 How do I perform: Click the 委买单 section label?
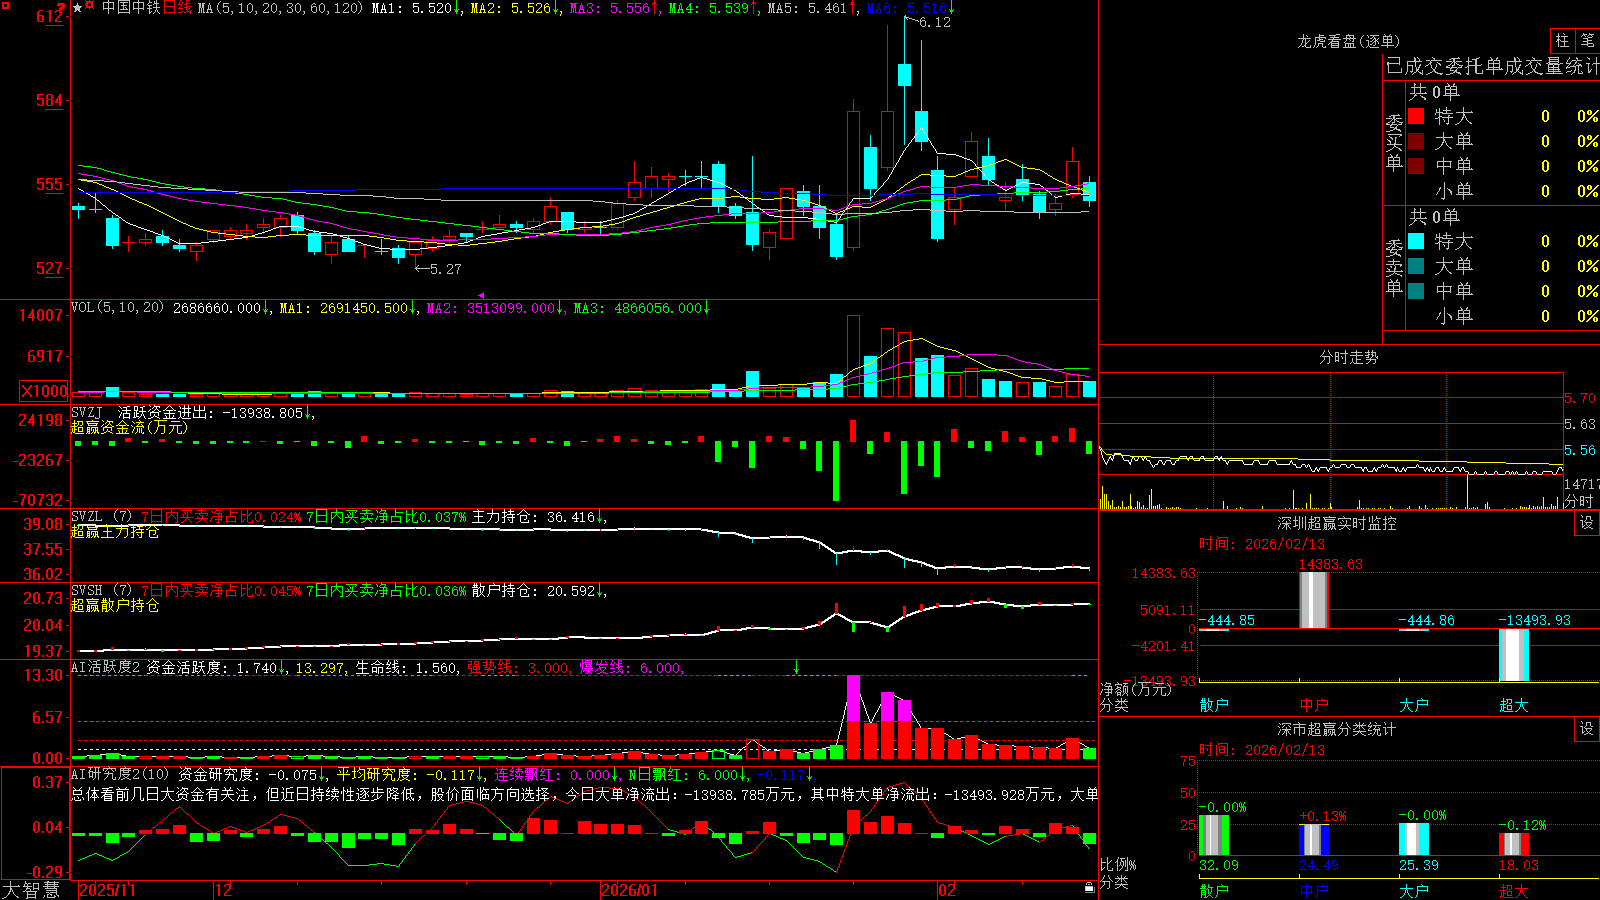[x=1394, y=142]
